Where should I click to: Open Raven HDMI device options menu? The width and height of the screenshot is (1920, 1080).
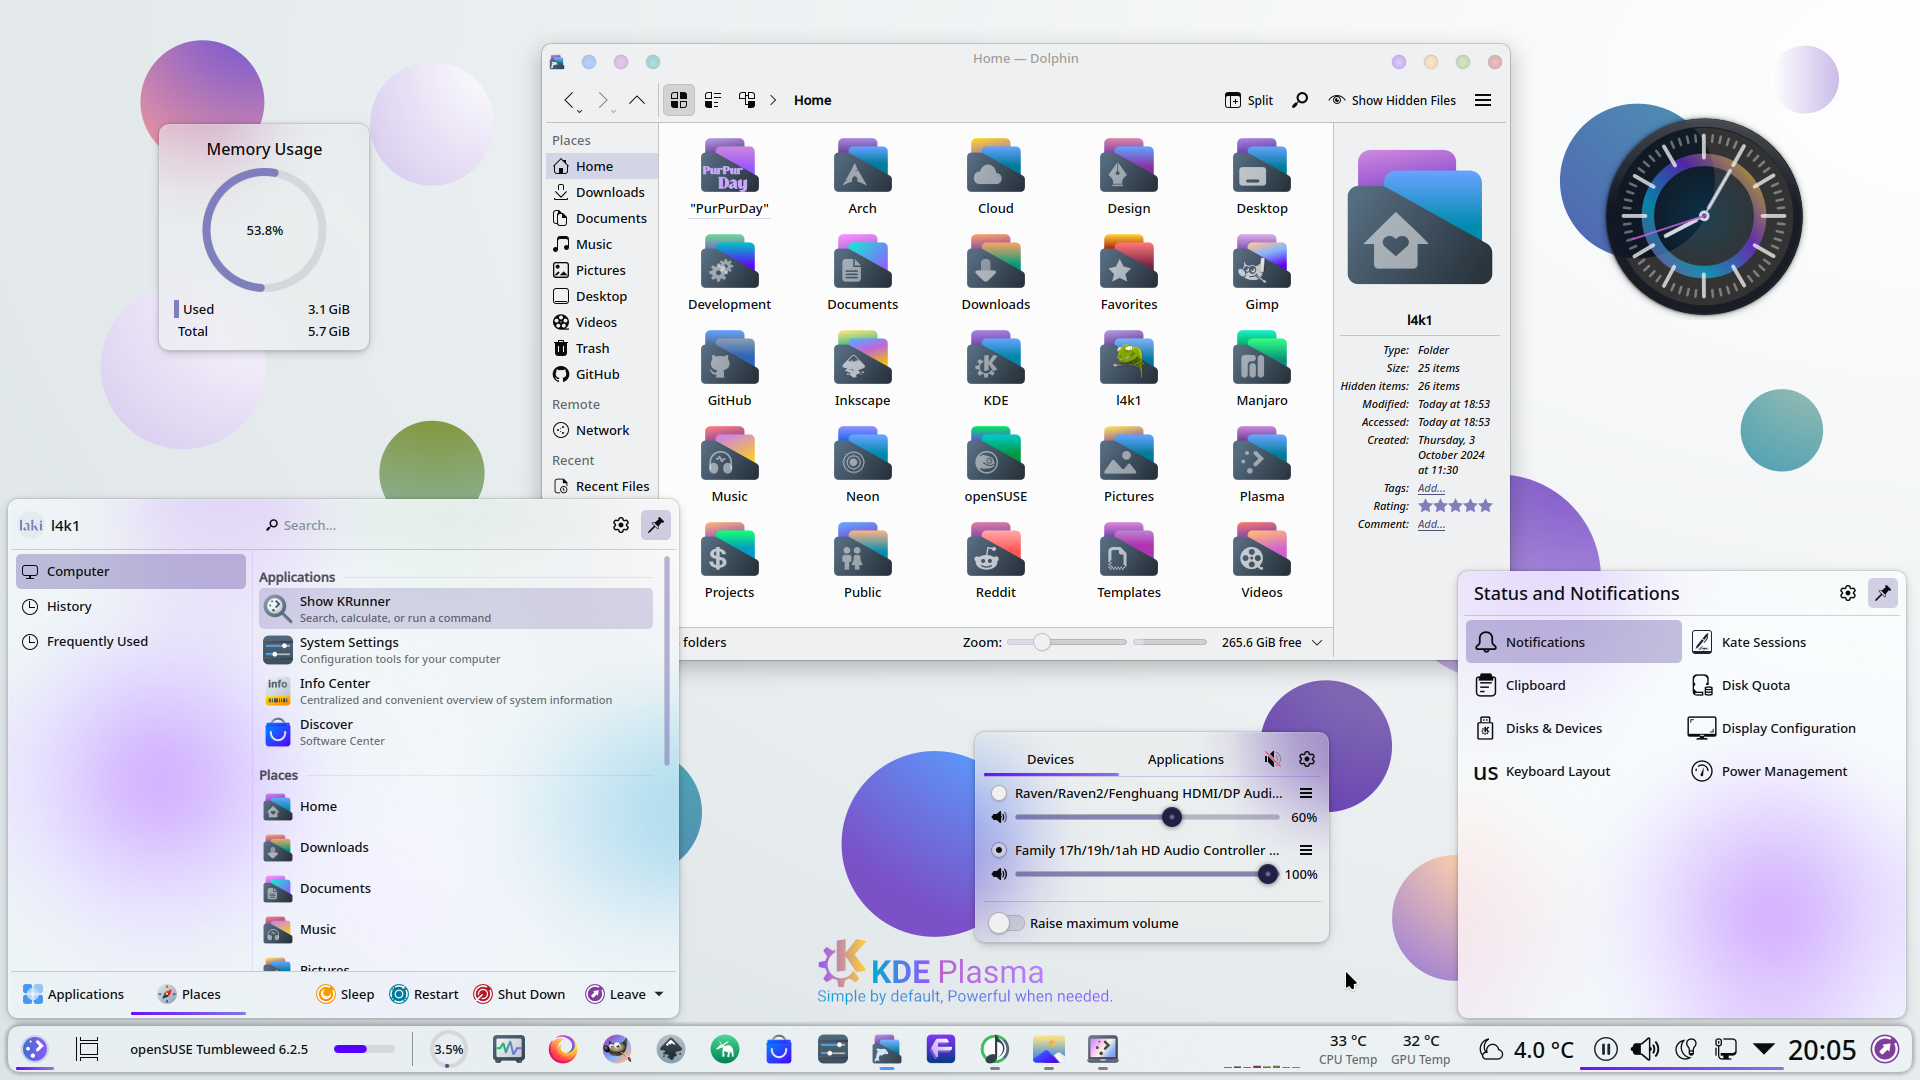pyautogui.click(x=1306, y=793)
